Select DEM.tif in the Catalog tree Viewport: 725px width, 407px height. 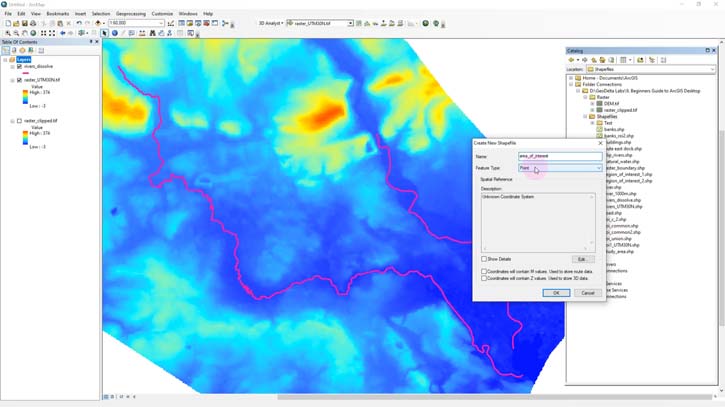coord(610,104)
